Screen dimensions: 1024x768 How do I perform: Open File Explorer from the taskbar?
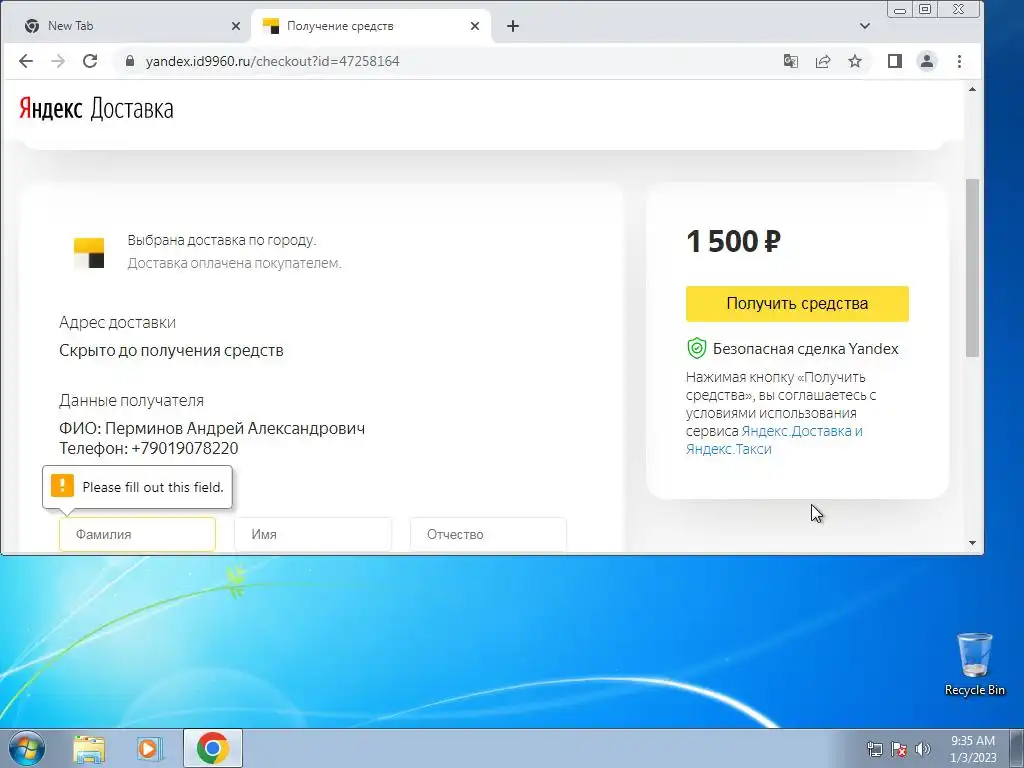89,749
